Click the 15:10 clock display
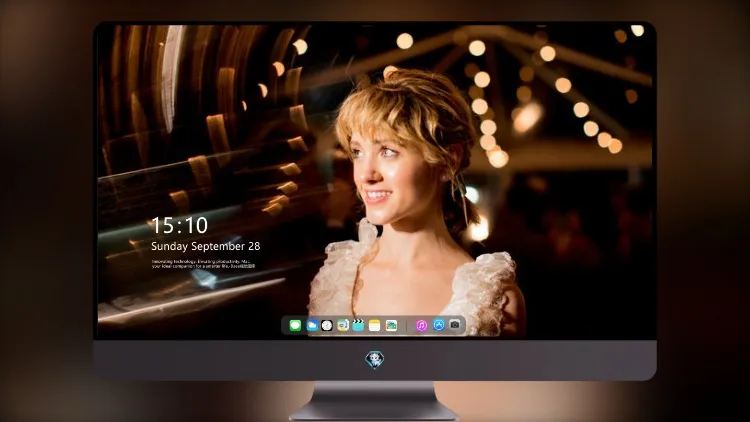 coord(180,225)
